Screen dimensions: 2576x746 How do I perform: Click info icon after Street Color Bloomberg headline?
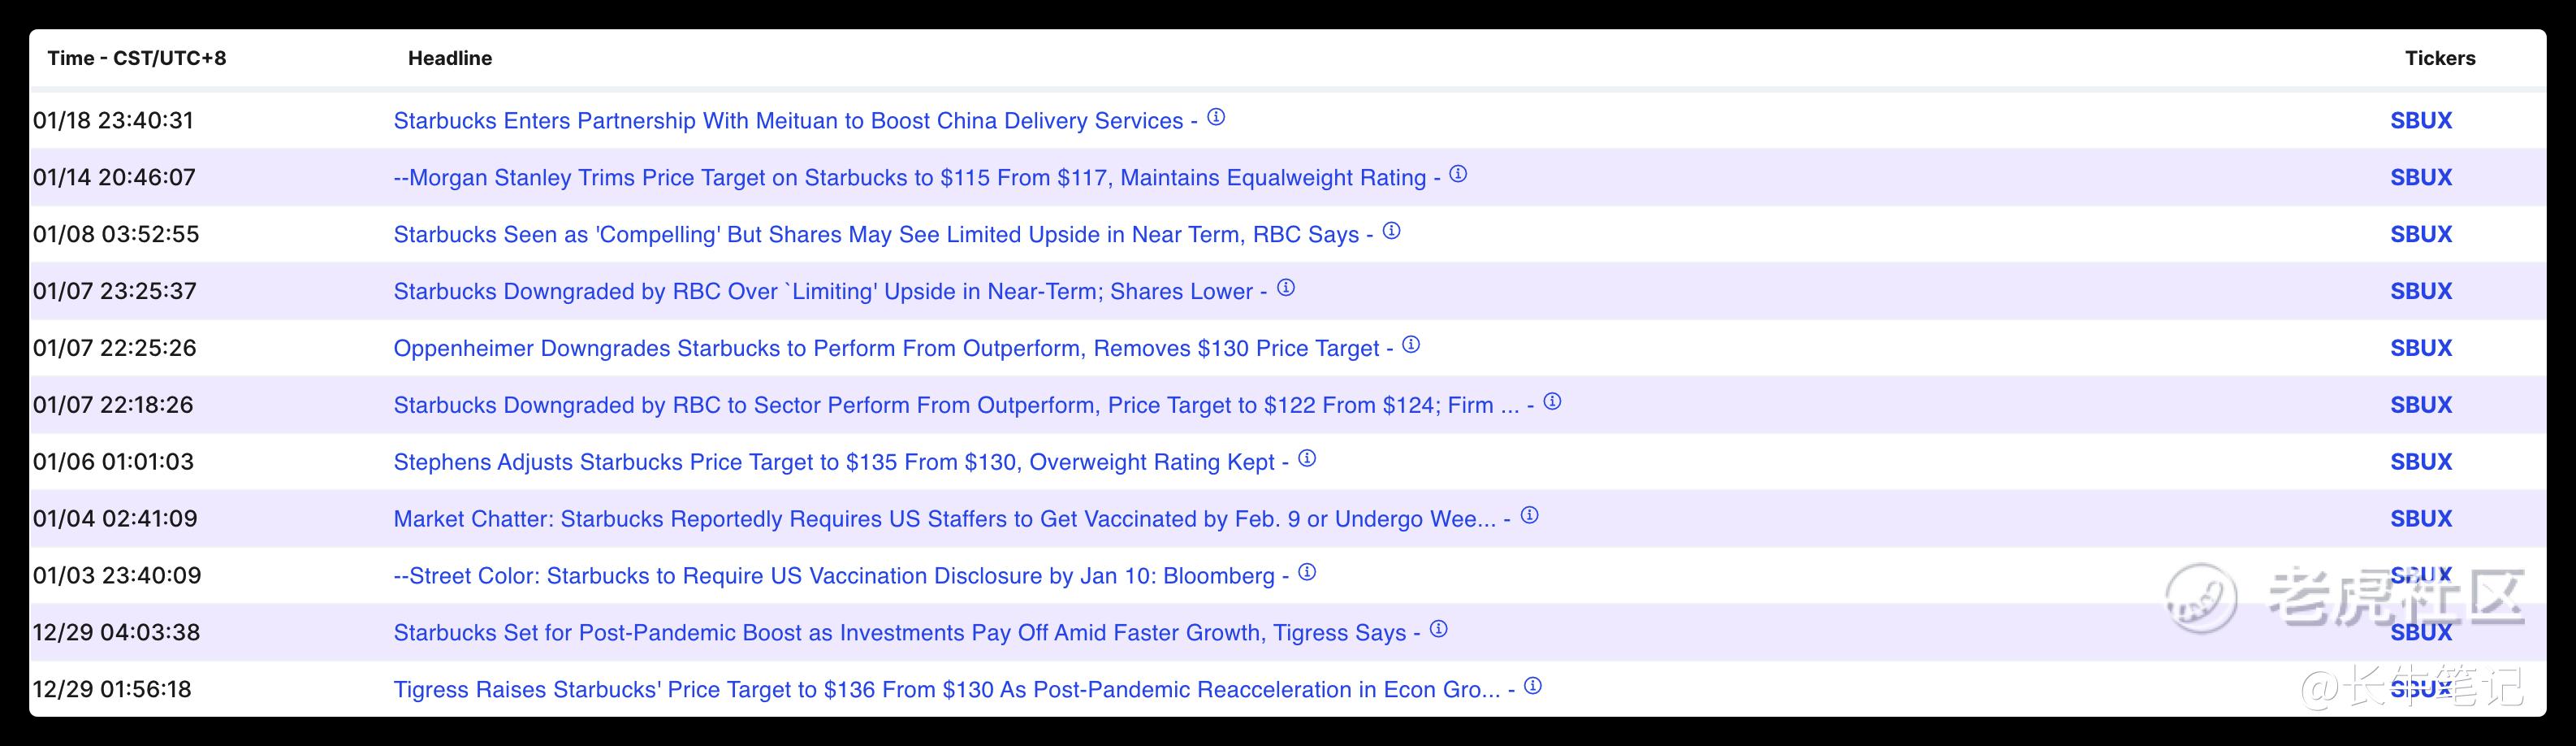click(x=1307, y=573)
